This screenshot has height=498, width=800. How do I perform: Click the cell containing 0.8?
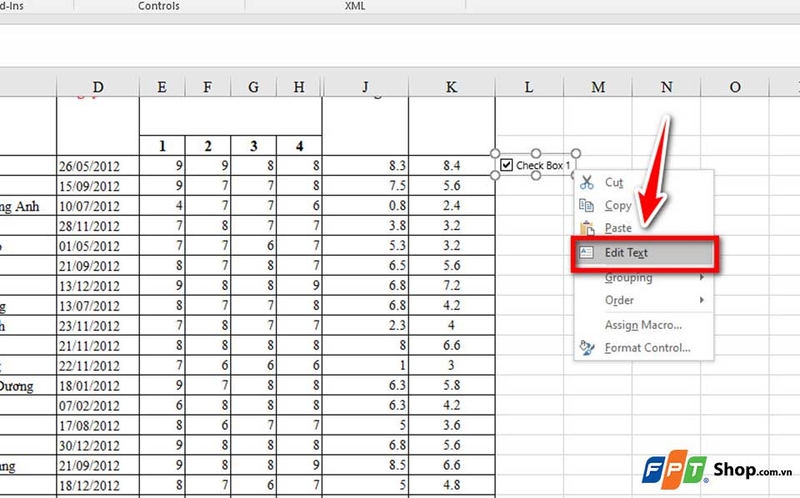pyautogui.click(x=365, y=206)
